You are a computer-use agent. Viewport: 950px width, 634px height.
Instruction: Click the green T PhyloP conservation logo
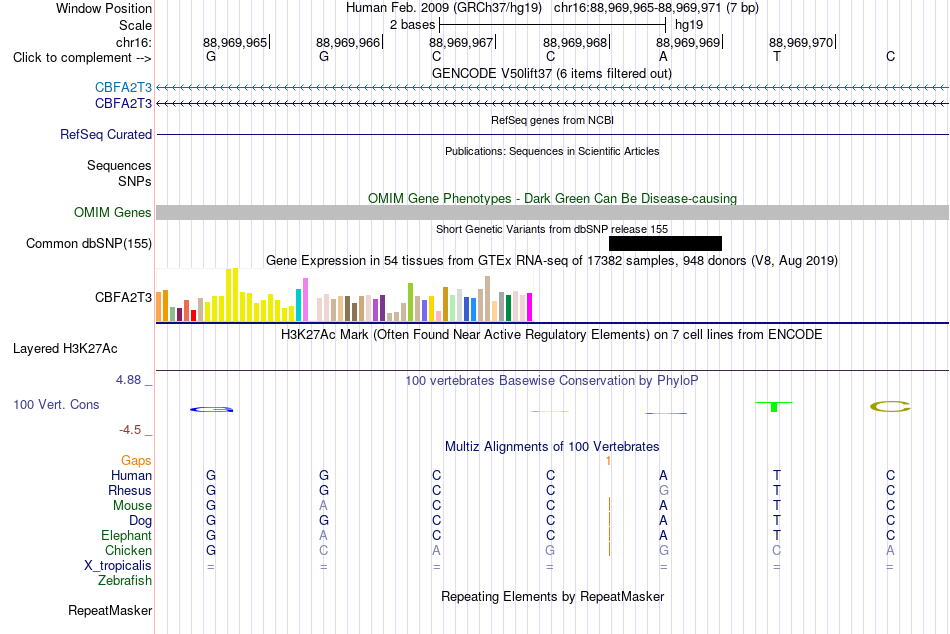pos(774,406)
